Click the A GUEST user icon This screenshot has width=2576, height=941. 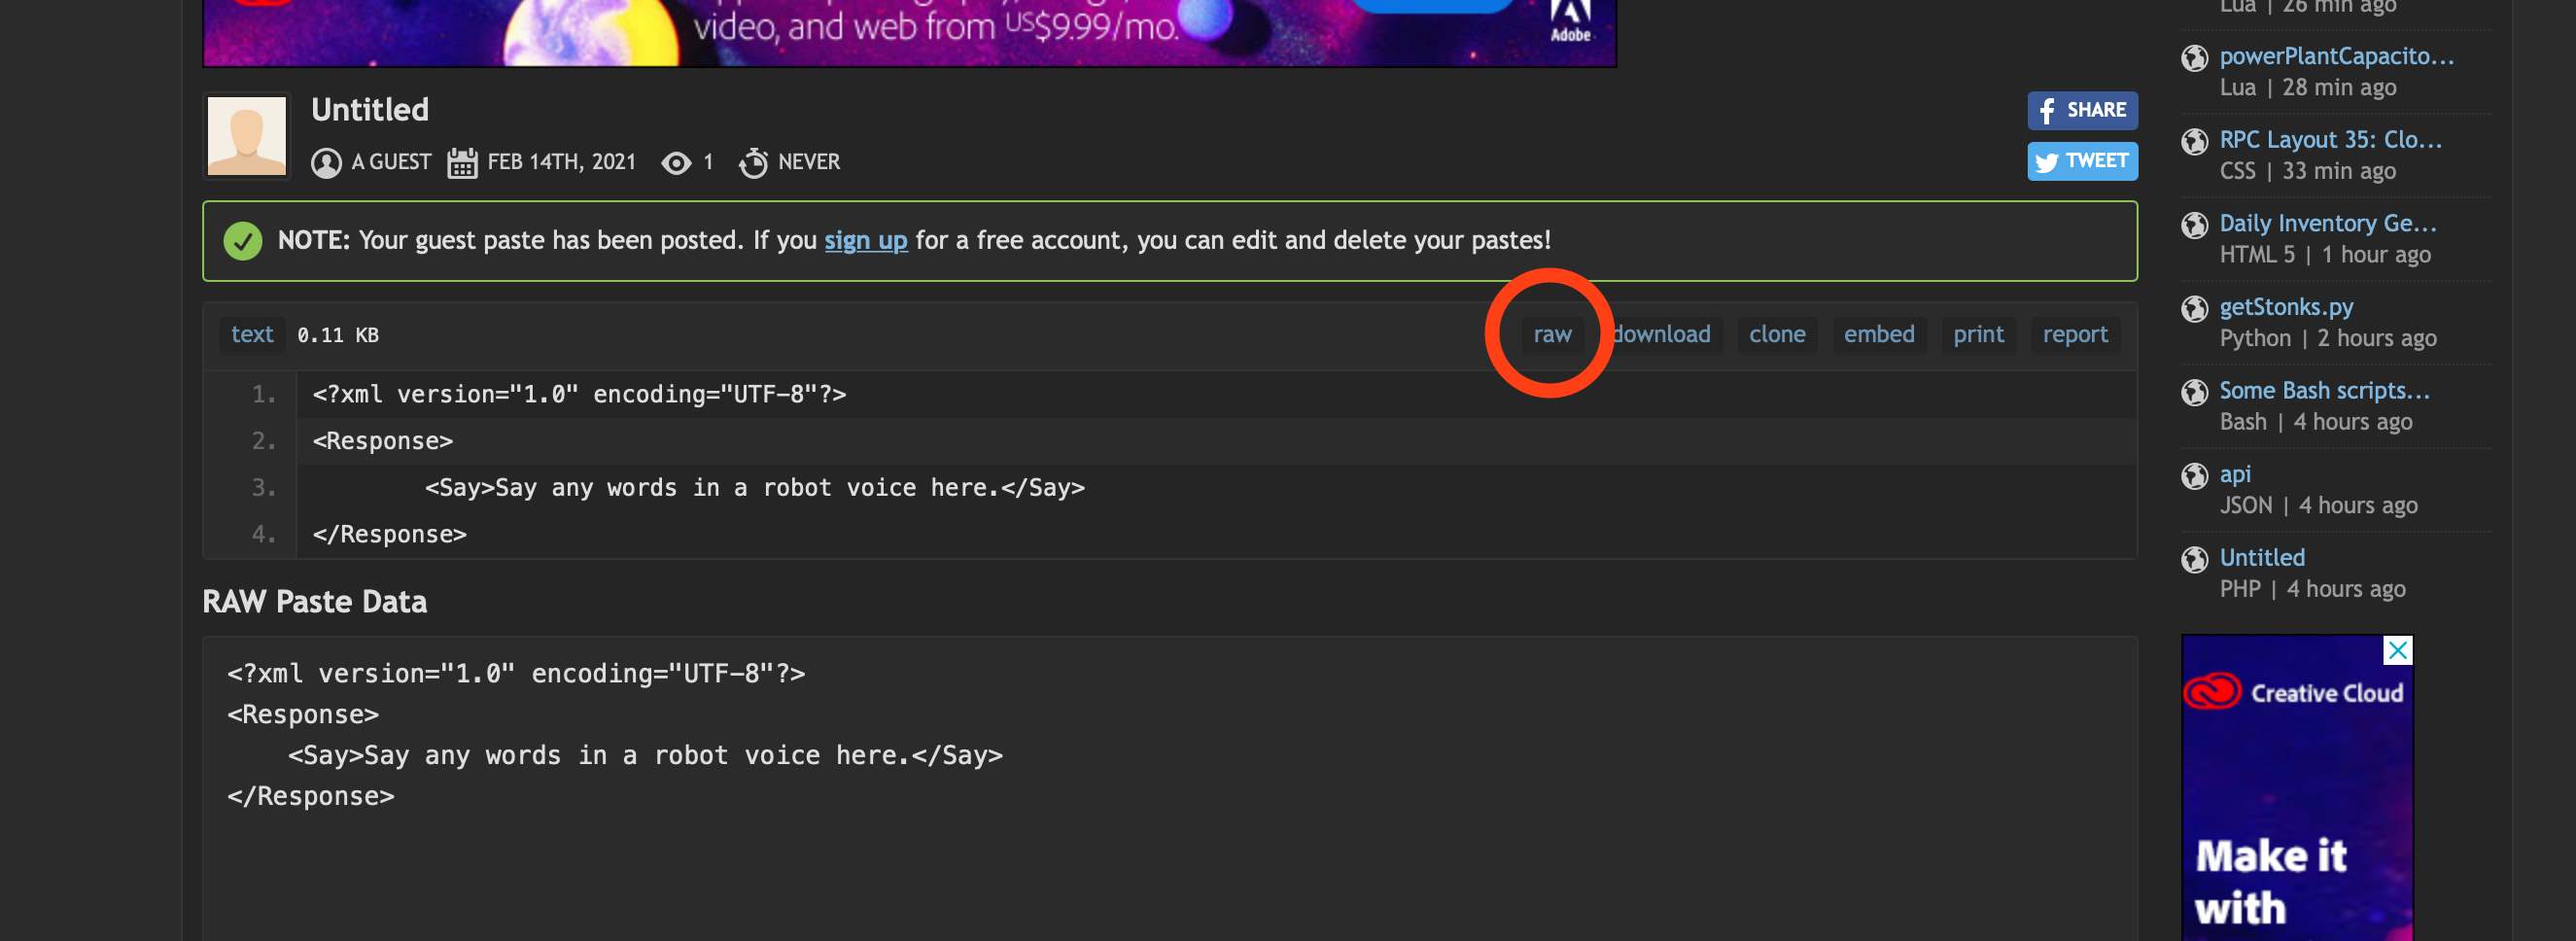[x=325, y=162]
